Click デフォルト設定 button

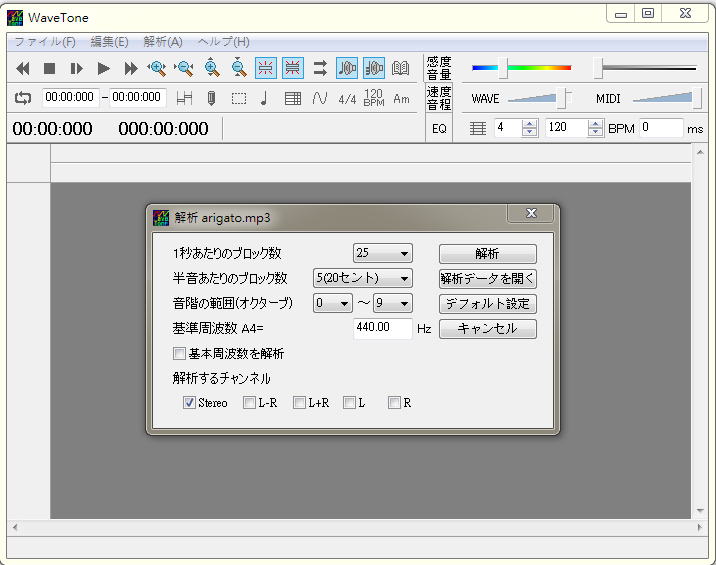click(488, 304)
